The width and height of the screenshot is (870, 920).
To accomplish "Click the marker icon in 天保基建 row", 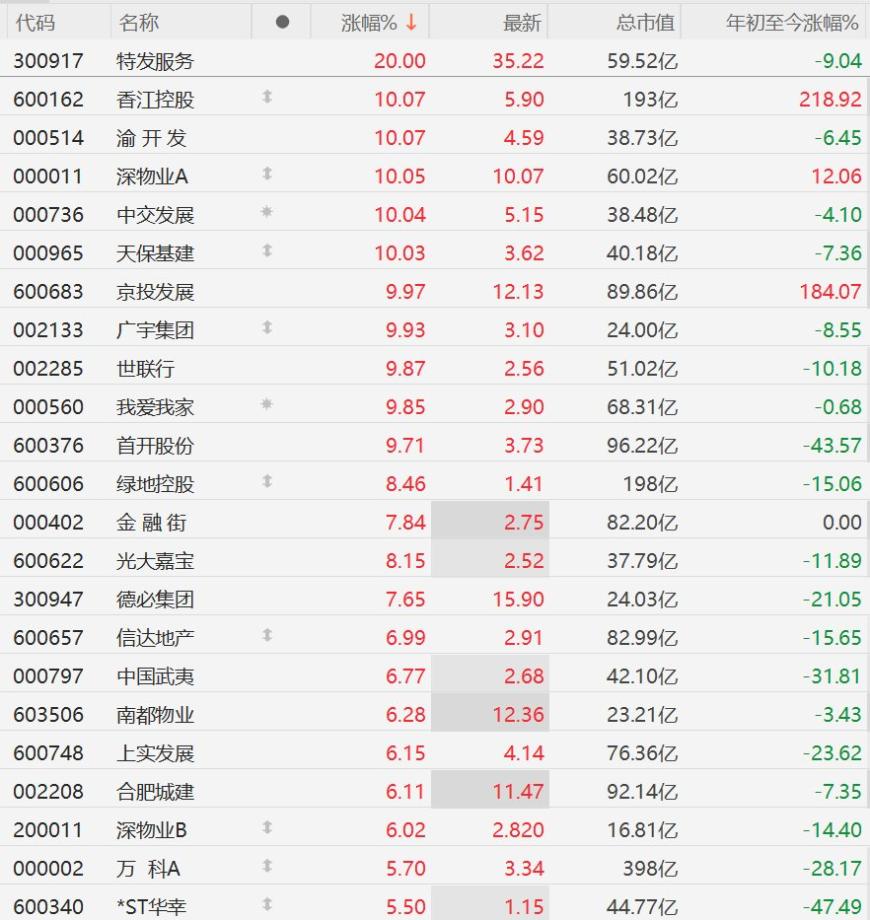I will (267, 250).
